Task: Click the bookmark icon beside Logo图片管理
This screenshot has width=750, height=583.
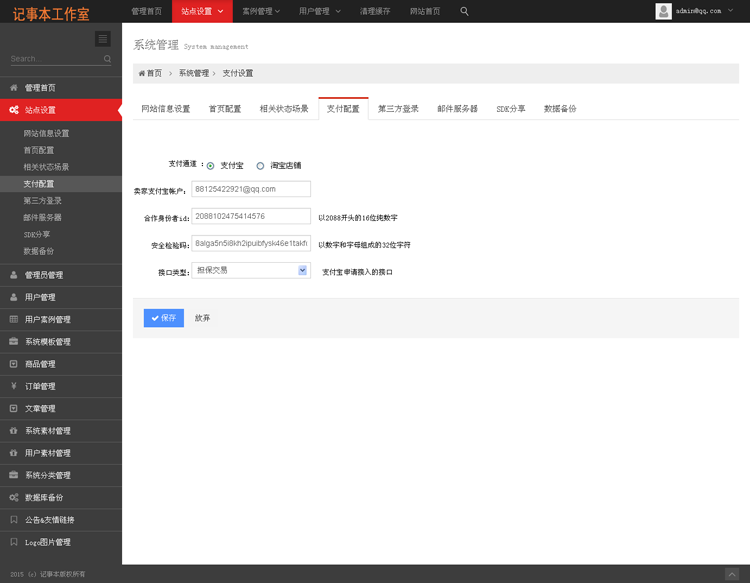Action: coord(14,542)
